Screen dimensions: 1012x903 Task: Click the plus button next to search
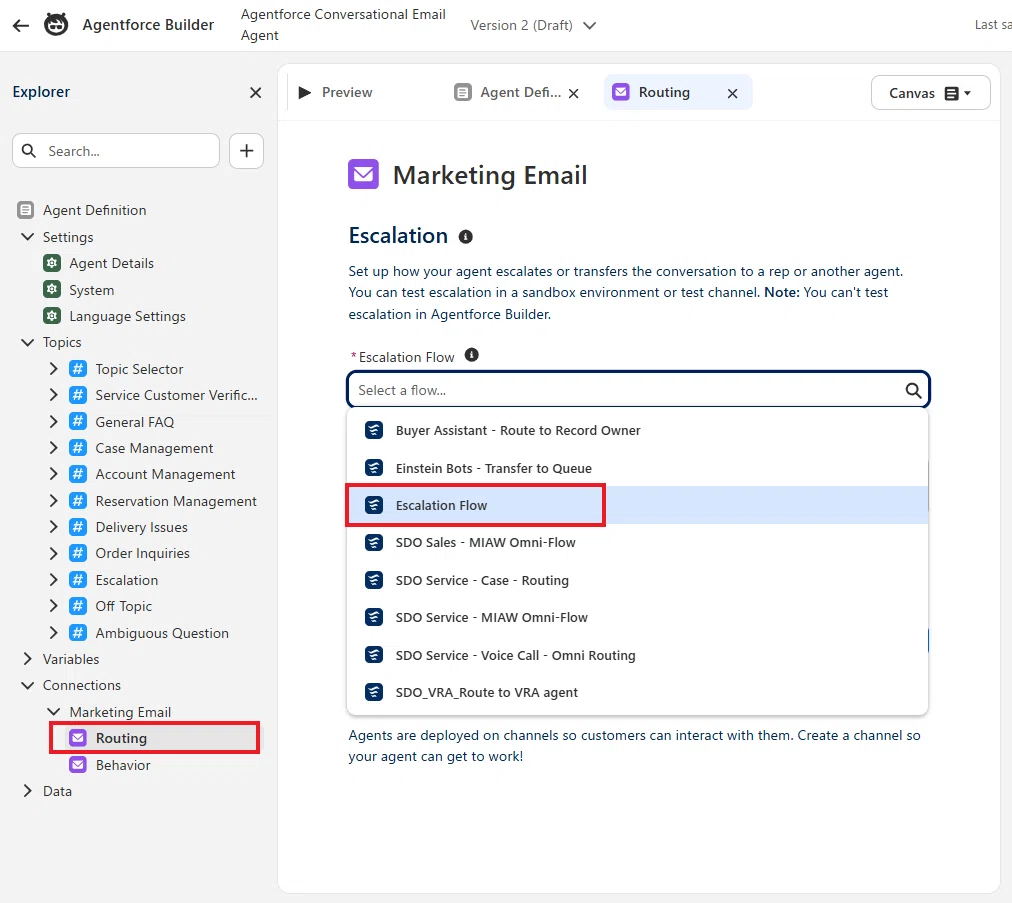pyautogui.click(x=246, y=151)
